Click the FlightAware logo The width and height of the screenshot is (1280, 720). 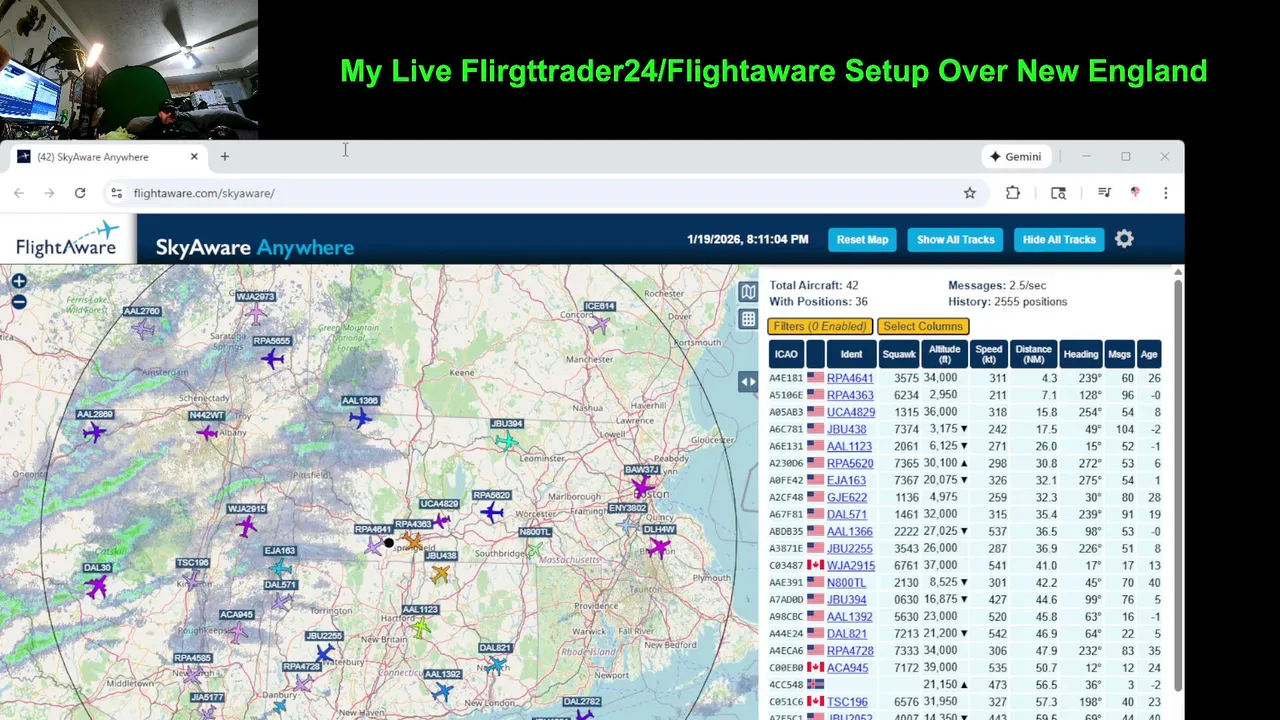coord(67,240)
